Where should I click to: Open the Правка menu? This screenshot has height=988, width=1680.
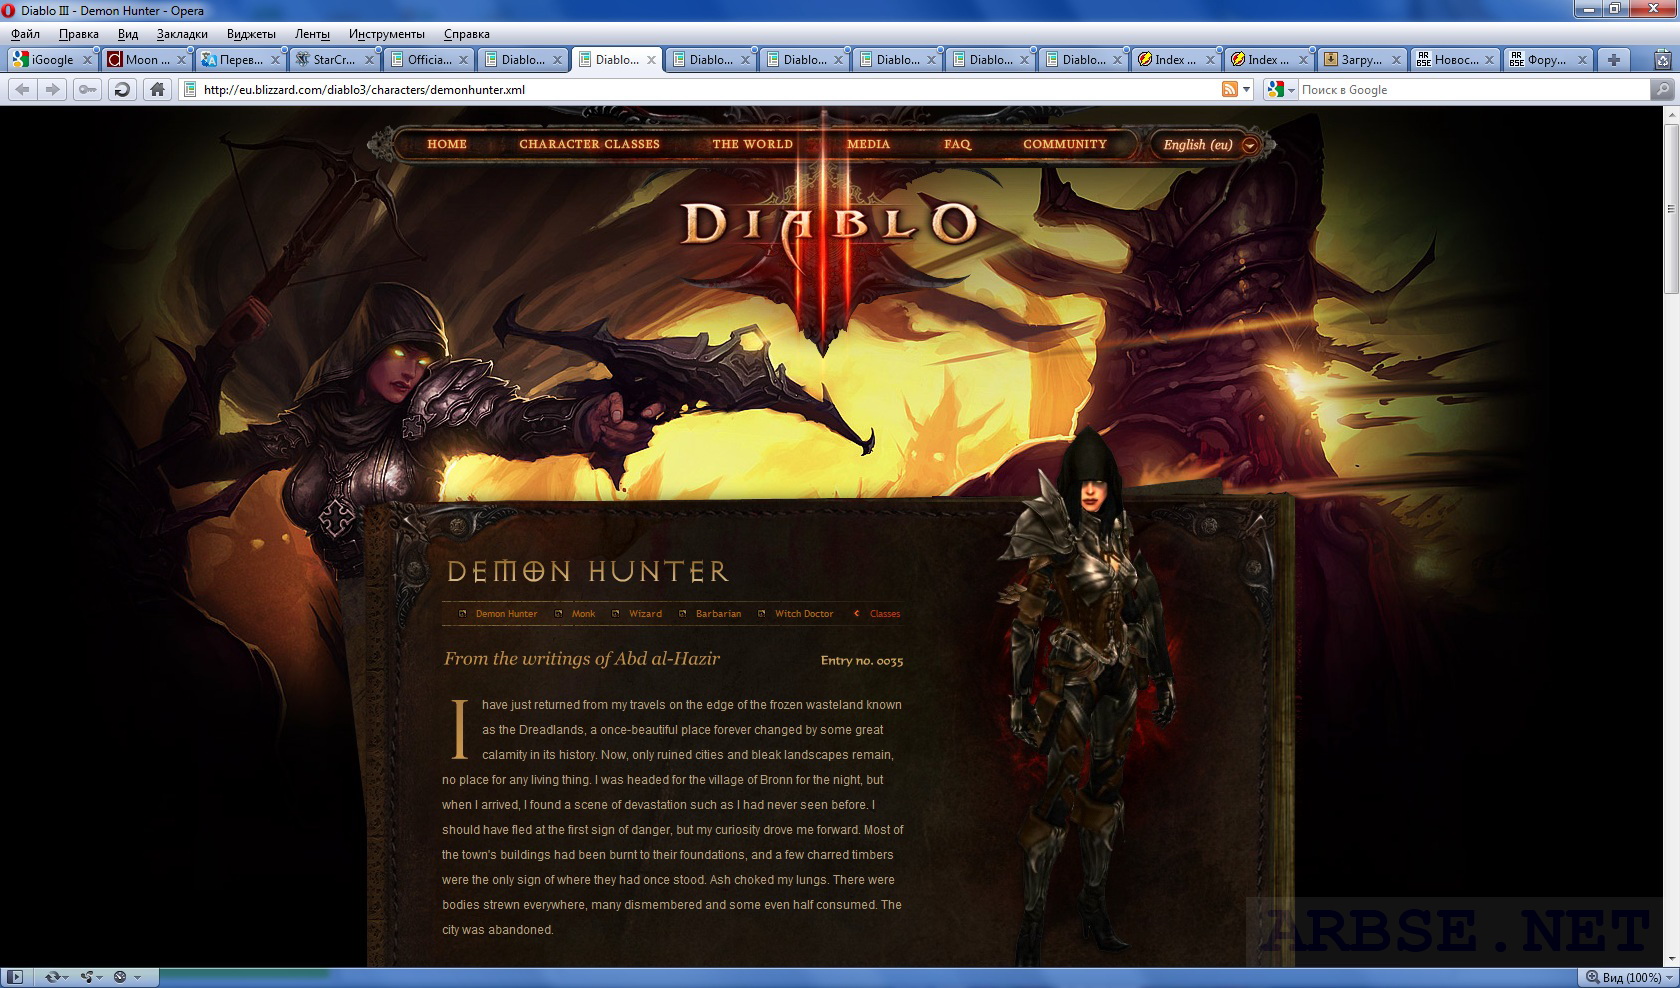(79, 34)
